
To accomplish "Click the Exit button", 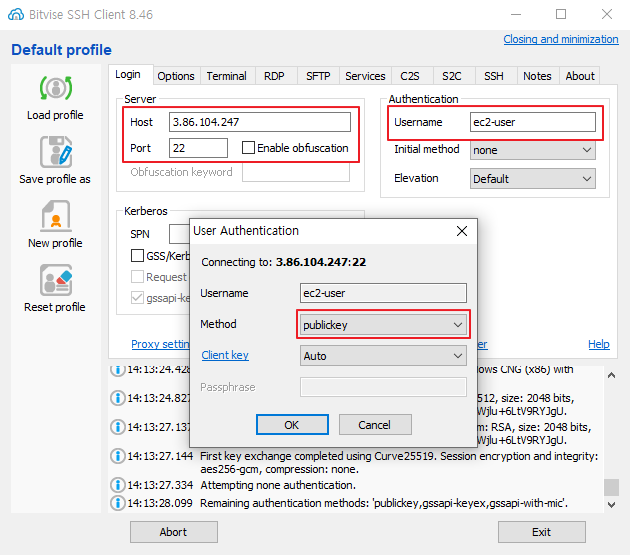I will tap(542, 532).
